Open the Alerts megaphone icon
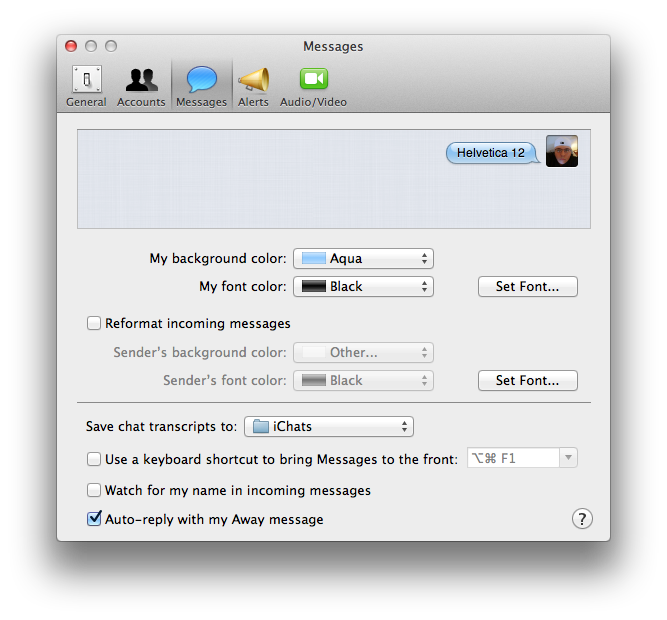 (x=254, y=80)
